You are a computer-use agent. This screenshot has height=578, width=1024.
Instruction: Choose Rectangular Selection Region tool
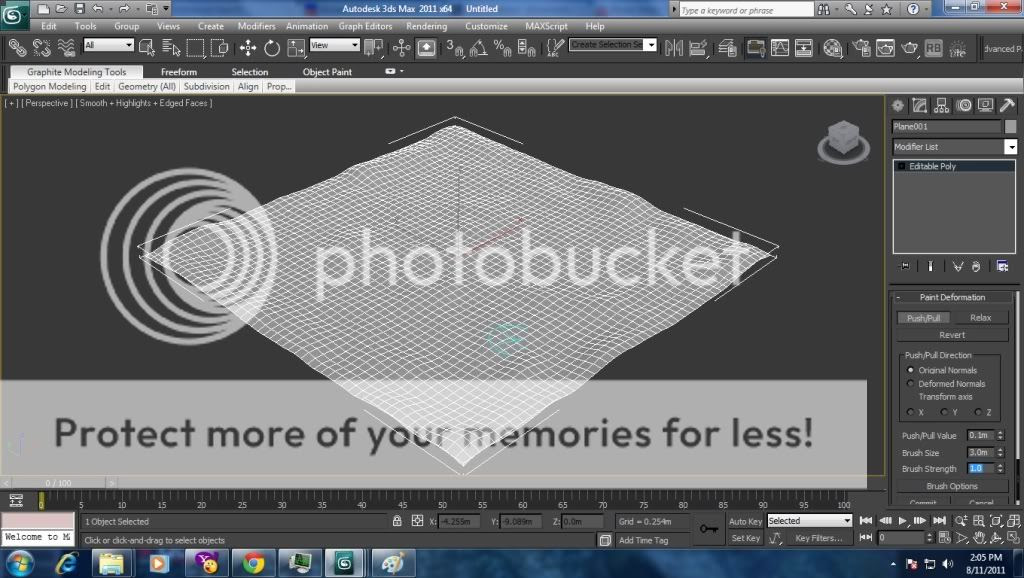(x=195, y=48)
